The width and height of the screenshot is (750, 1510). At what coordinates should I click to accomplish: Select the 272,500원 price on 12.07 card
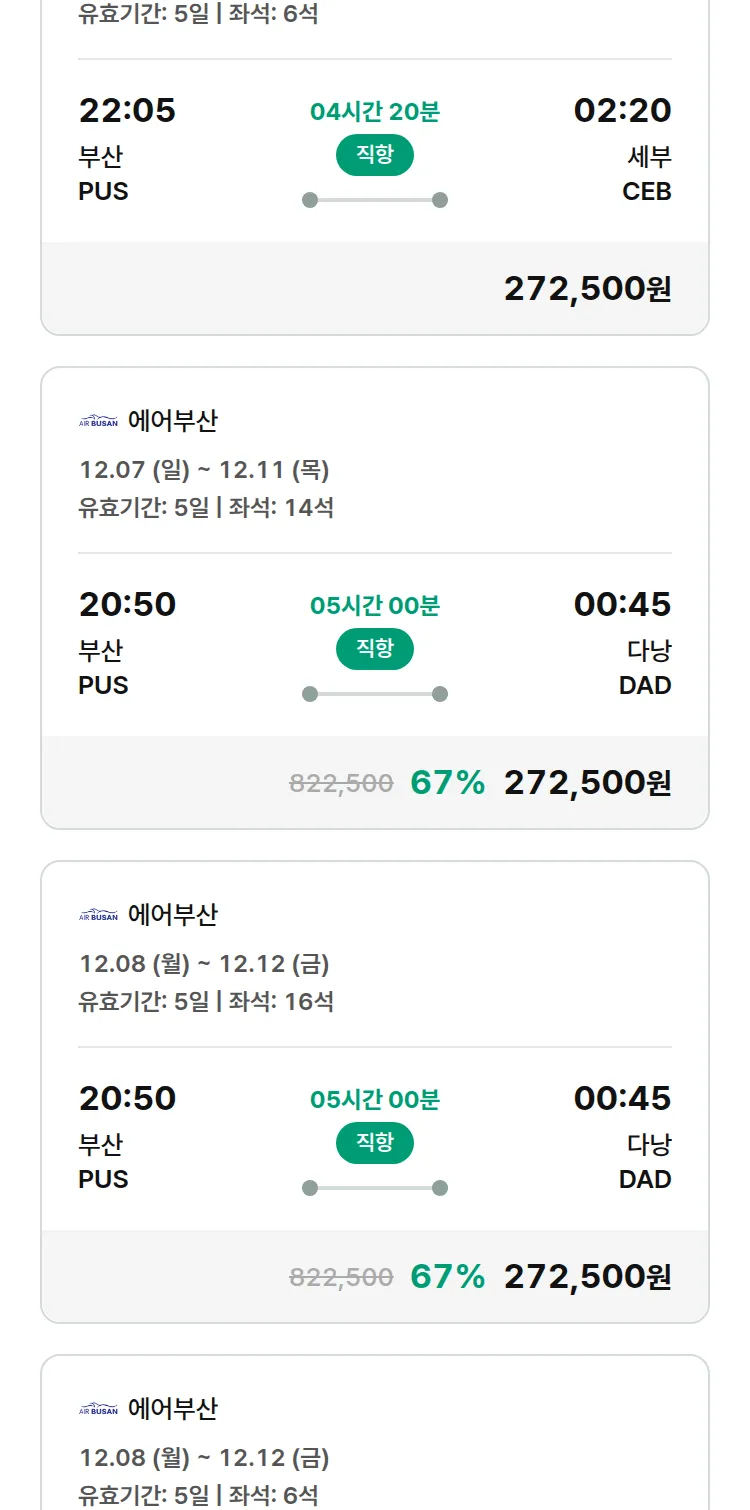[587, 783]
